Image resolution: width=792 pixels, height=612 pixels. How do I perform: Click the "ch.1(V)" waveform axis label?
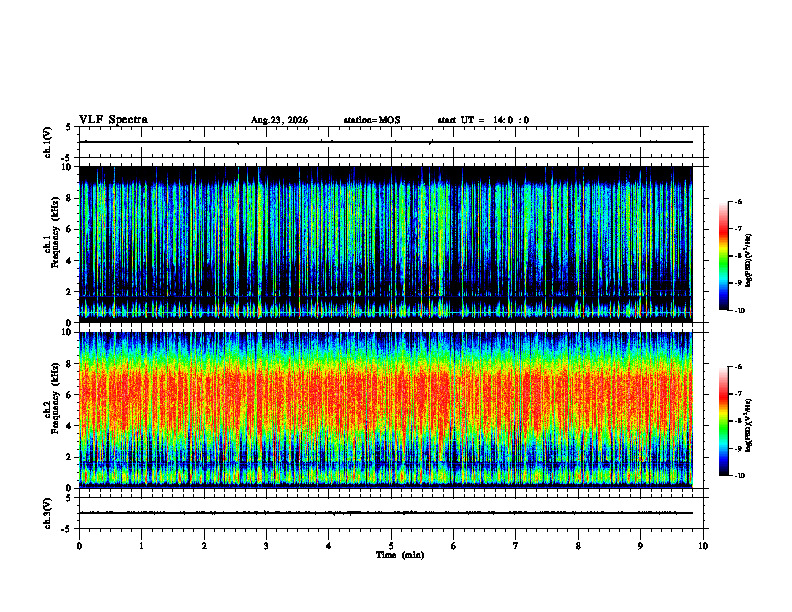click(48, 142)
